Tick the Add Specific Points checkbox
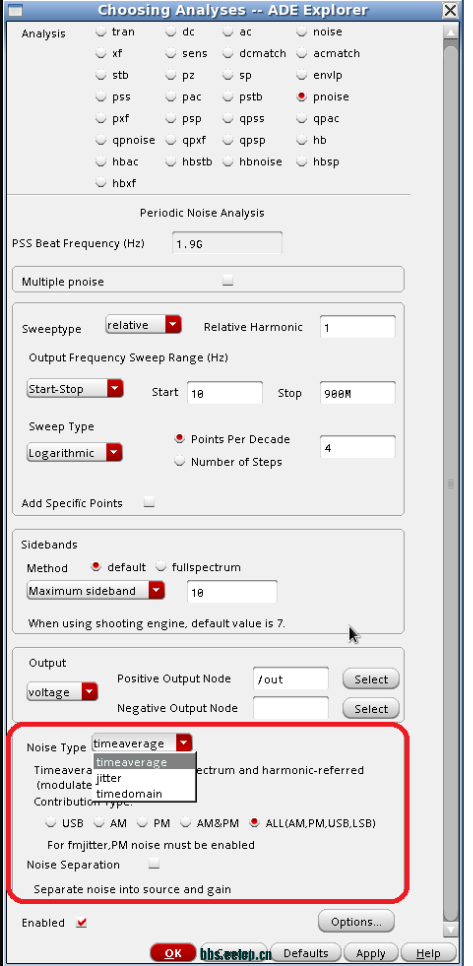The image size is (473, 966). 149,503
